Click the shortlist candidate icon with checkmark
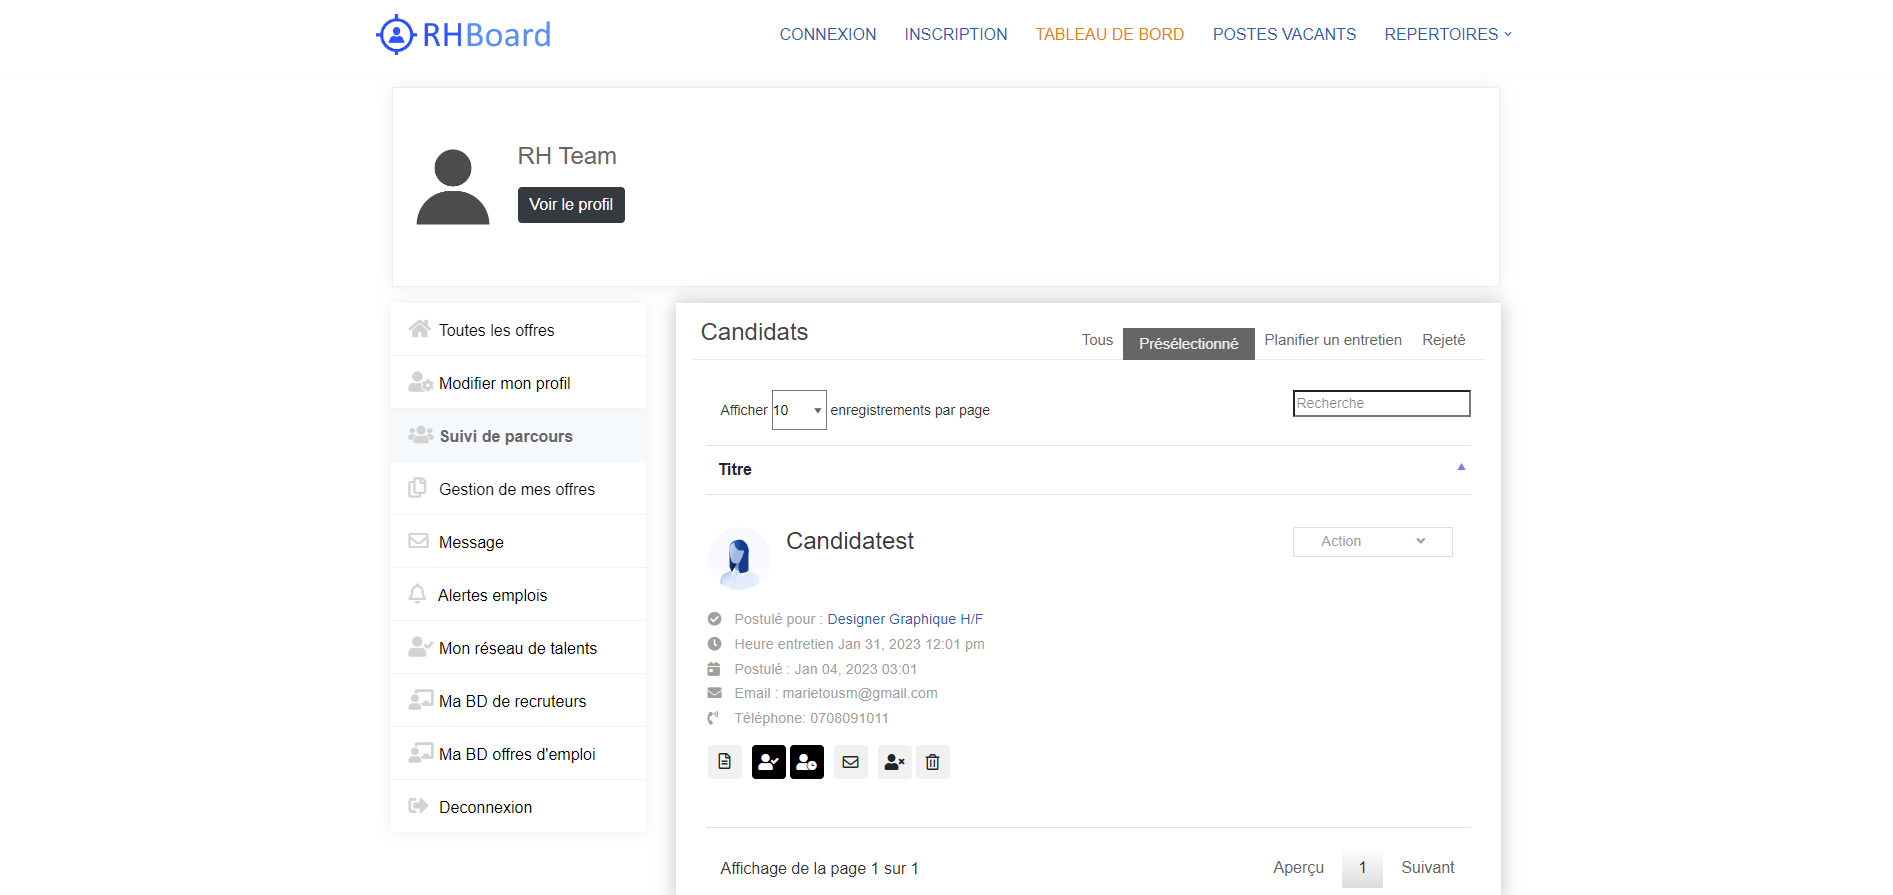1893x895 pixels. point(768,762)
